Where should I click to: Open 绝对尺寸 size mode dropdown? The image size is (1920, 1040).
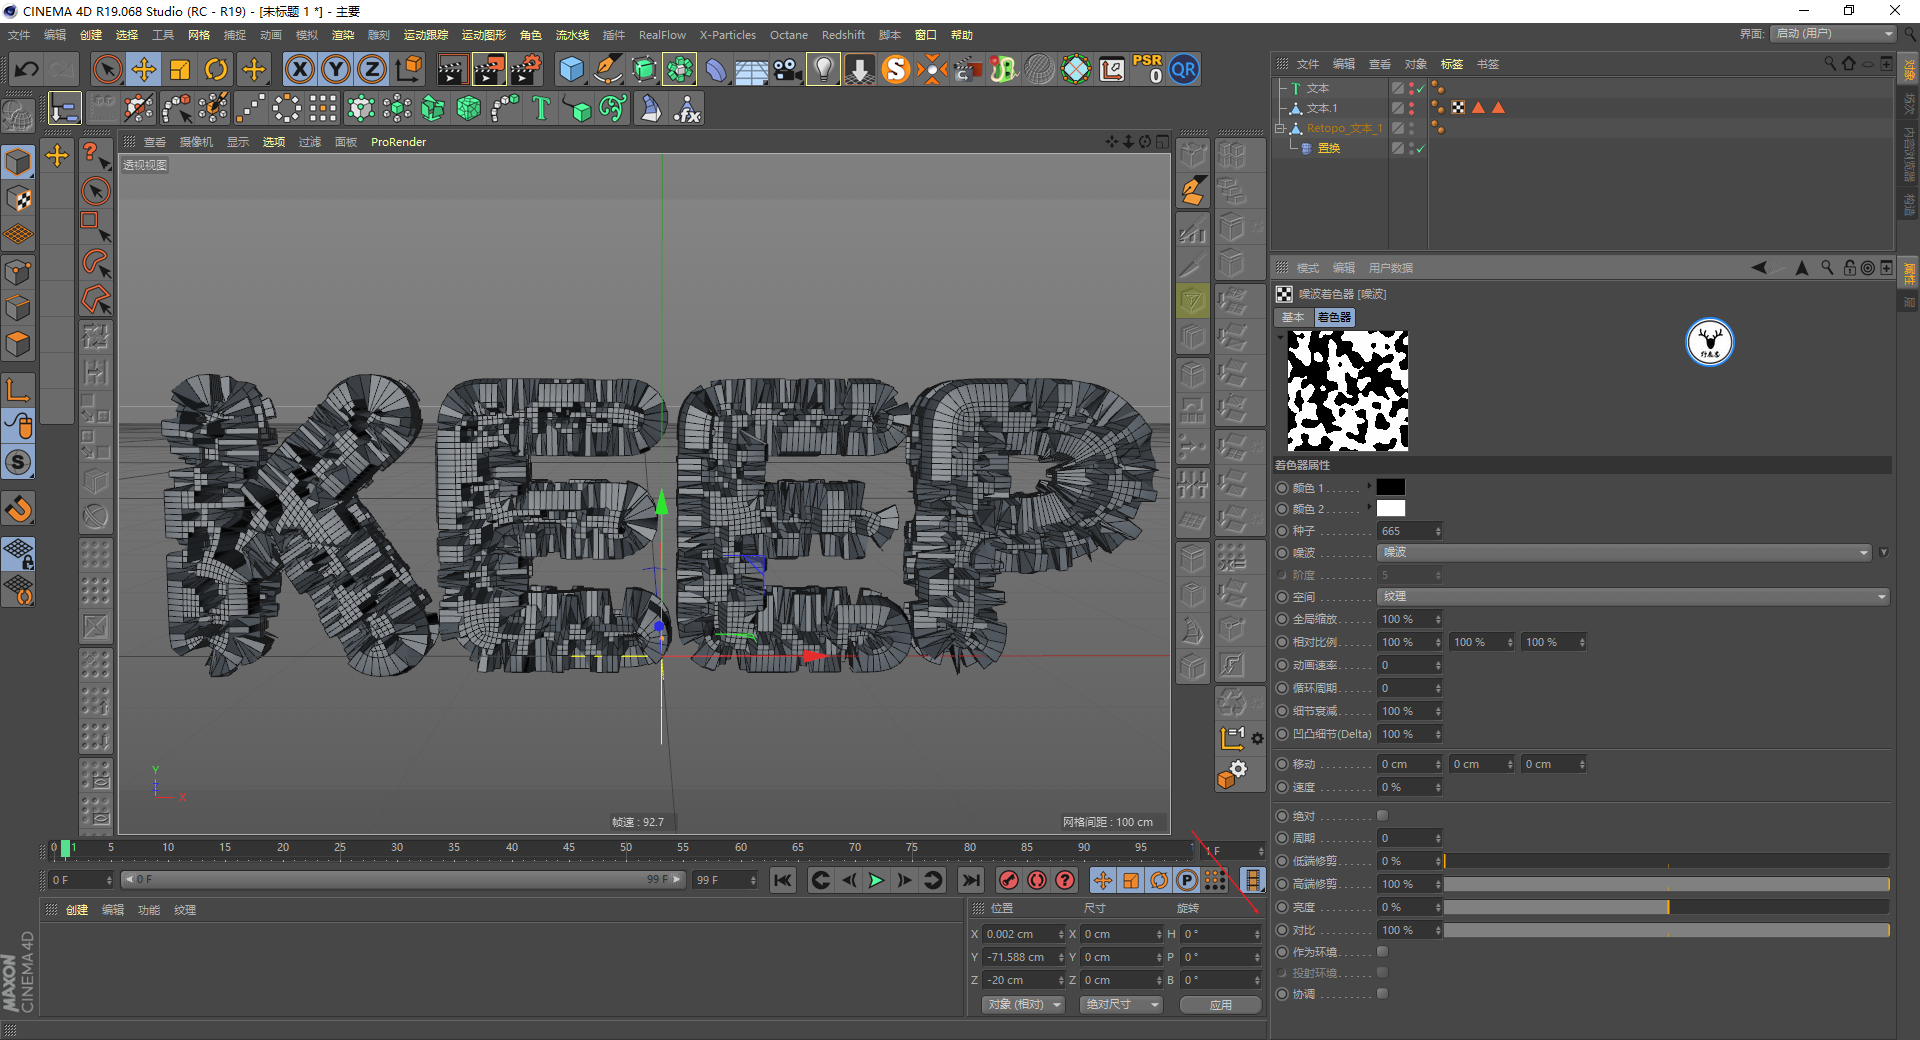(1121, 1004)
